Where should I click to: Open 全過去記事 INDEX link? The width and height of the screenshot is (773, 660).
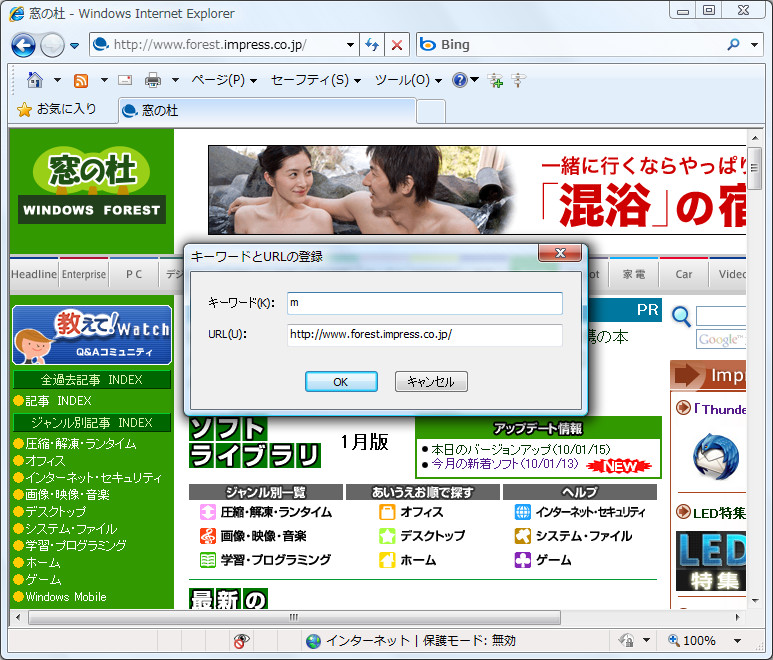tap(92, 380)
